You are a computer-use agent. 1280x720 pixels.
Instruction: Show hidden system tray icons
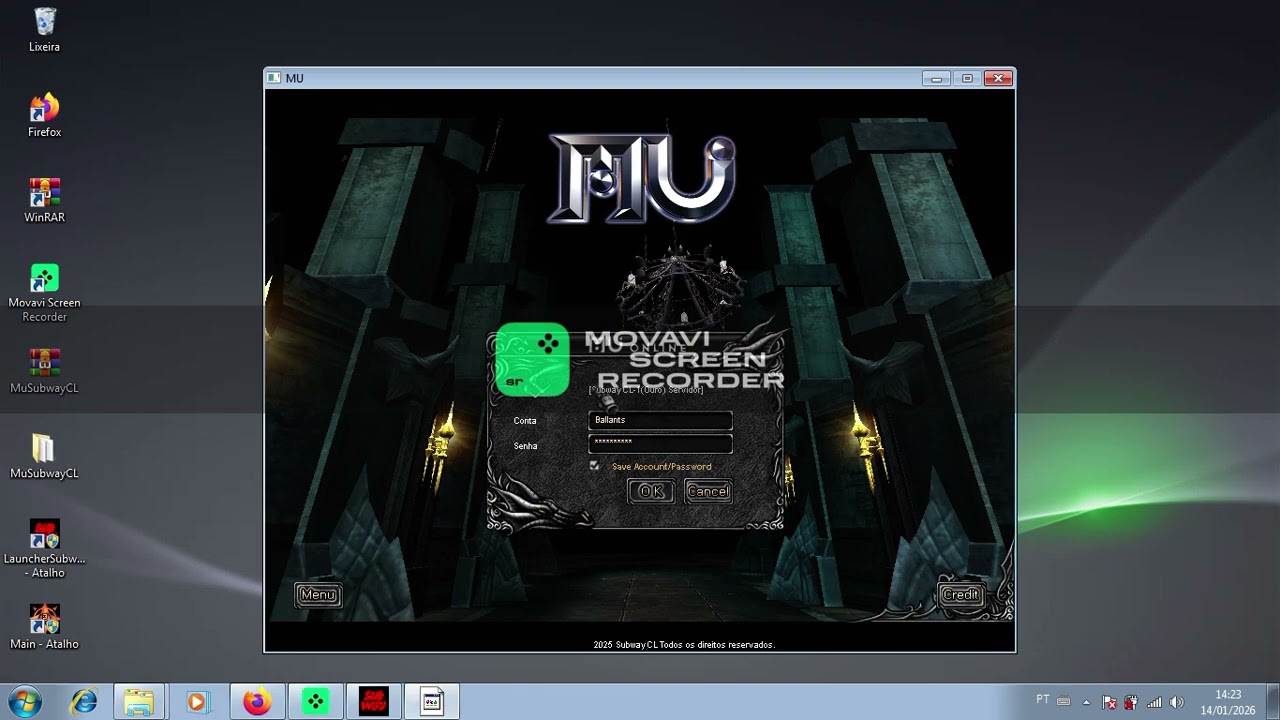coord(1086,702)
